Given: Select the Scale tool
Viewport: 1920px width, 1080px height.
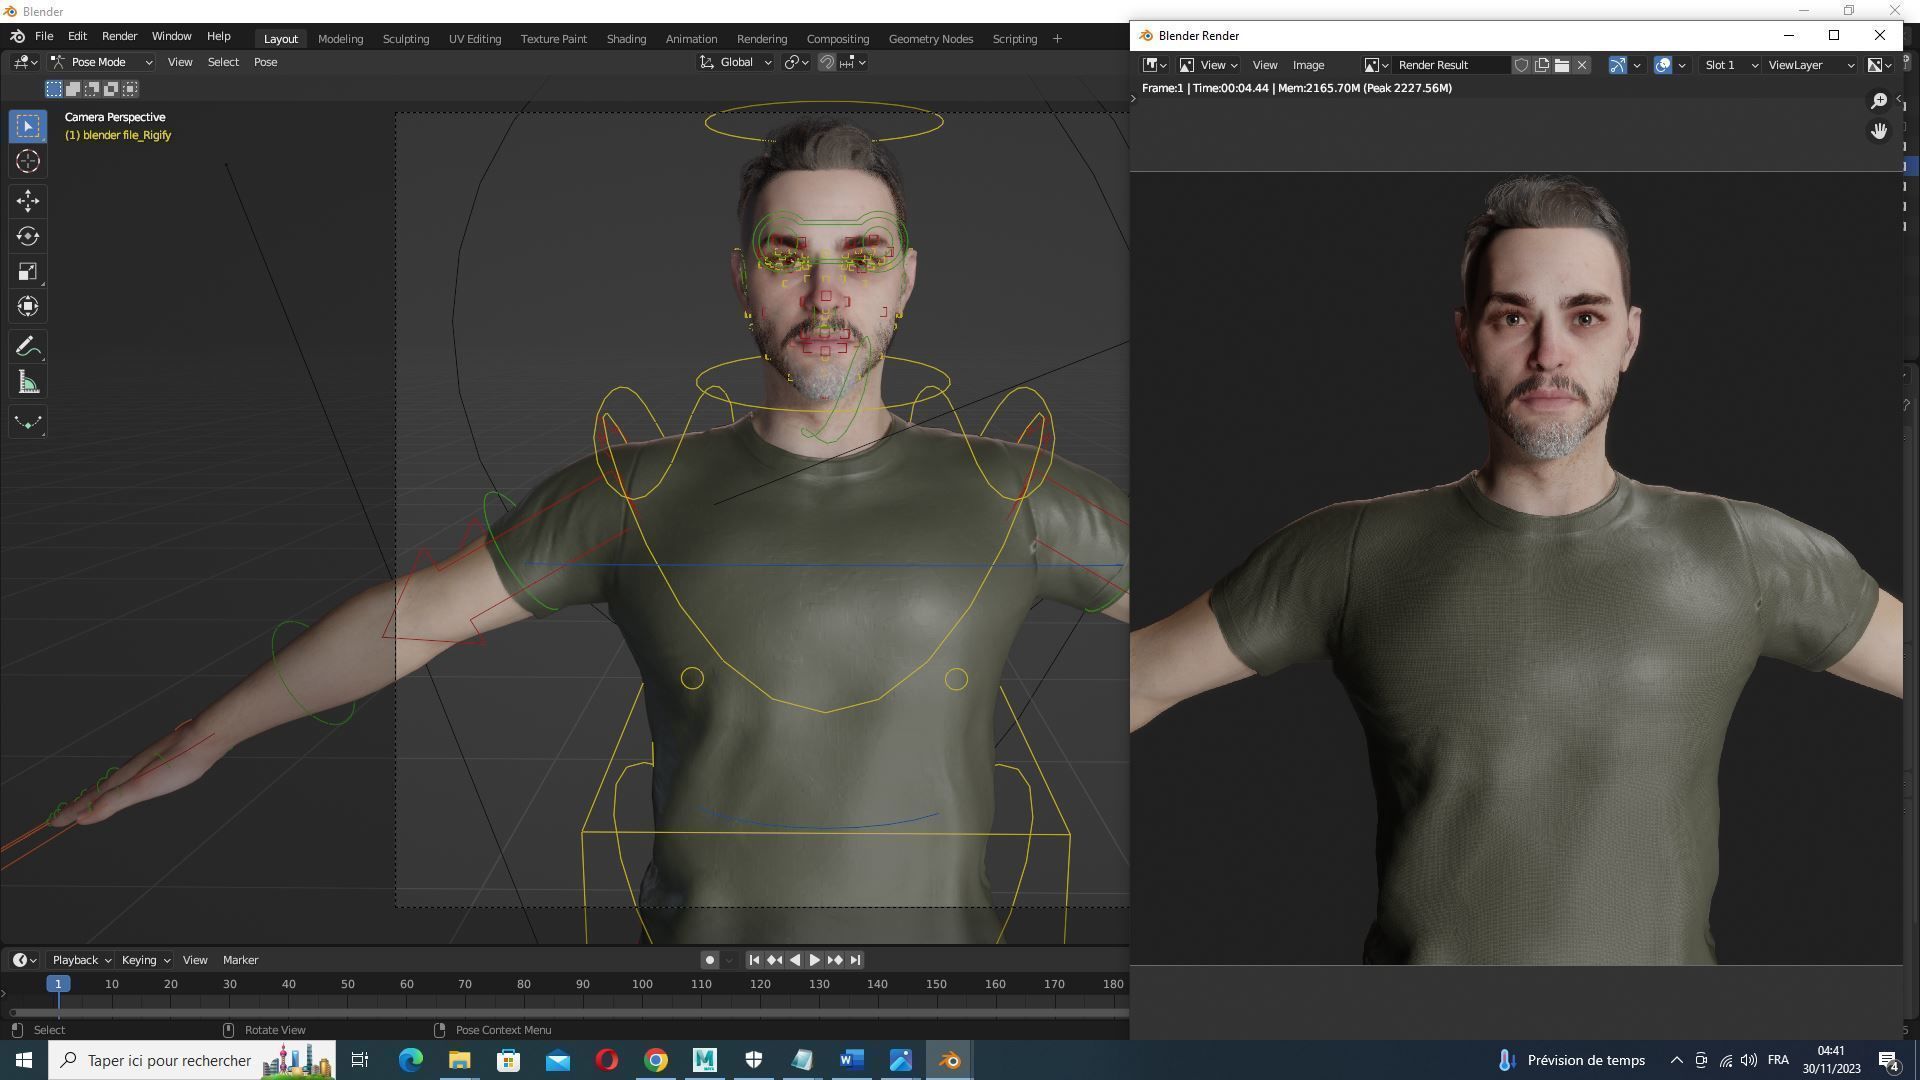Looking at the screenshot, I should (x=28, y=272).
